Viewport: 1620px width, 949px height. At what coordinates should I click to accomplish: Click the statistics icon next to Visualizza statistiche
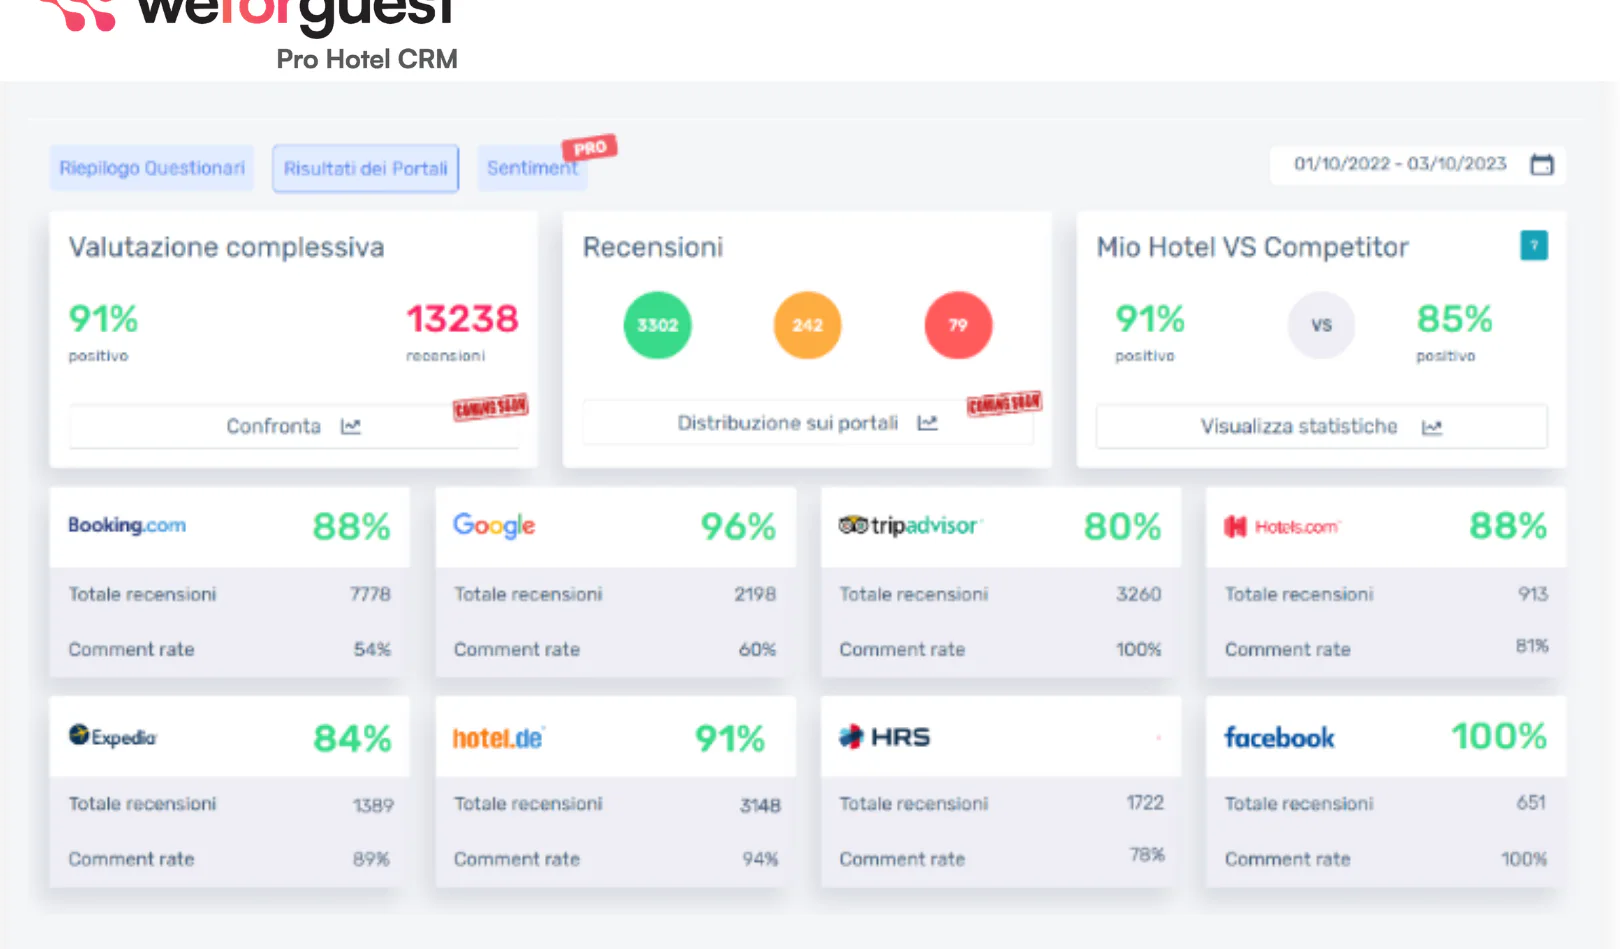[x=1432, y=426]
